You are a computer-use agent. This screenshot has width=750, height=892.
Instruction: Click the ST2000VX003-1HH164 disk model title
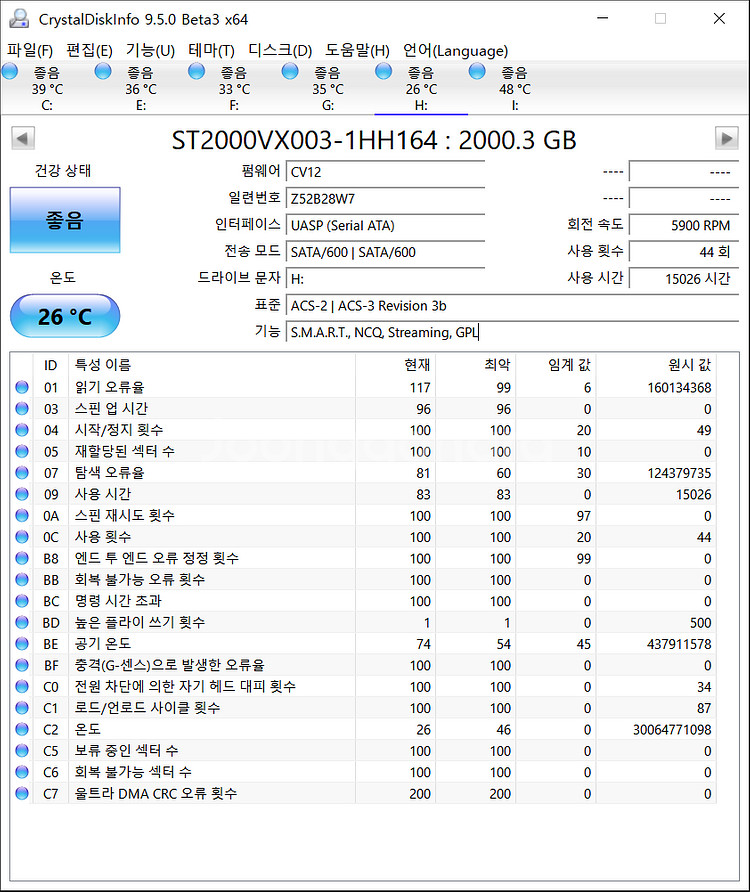pyautogui.click(x=374, y=140)
